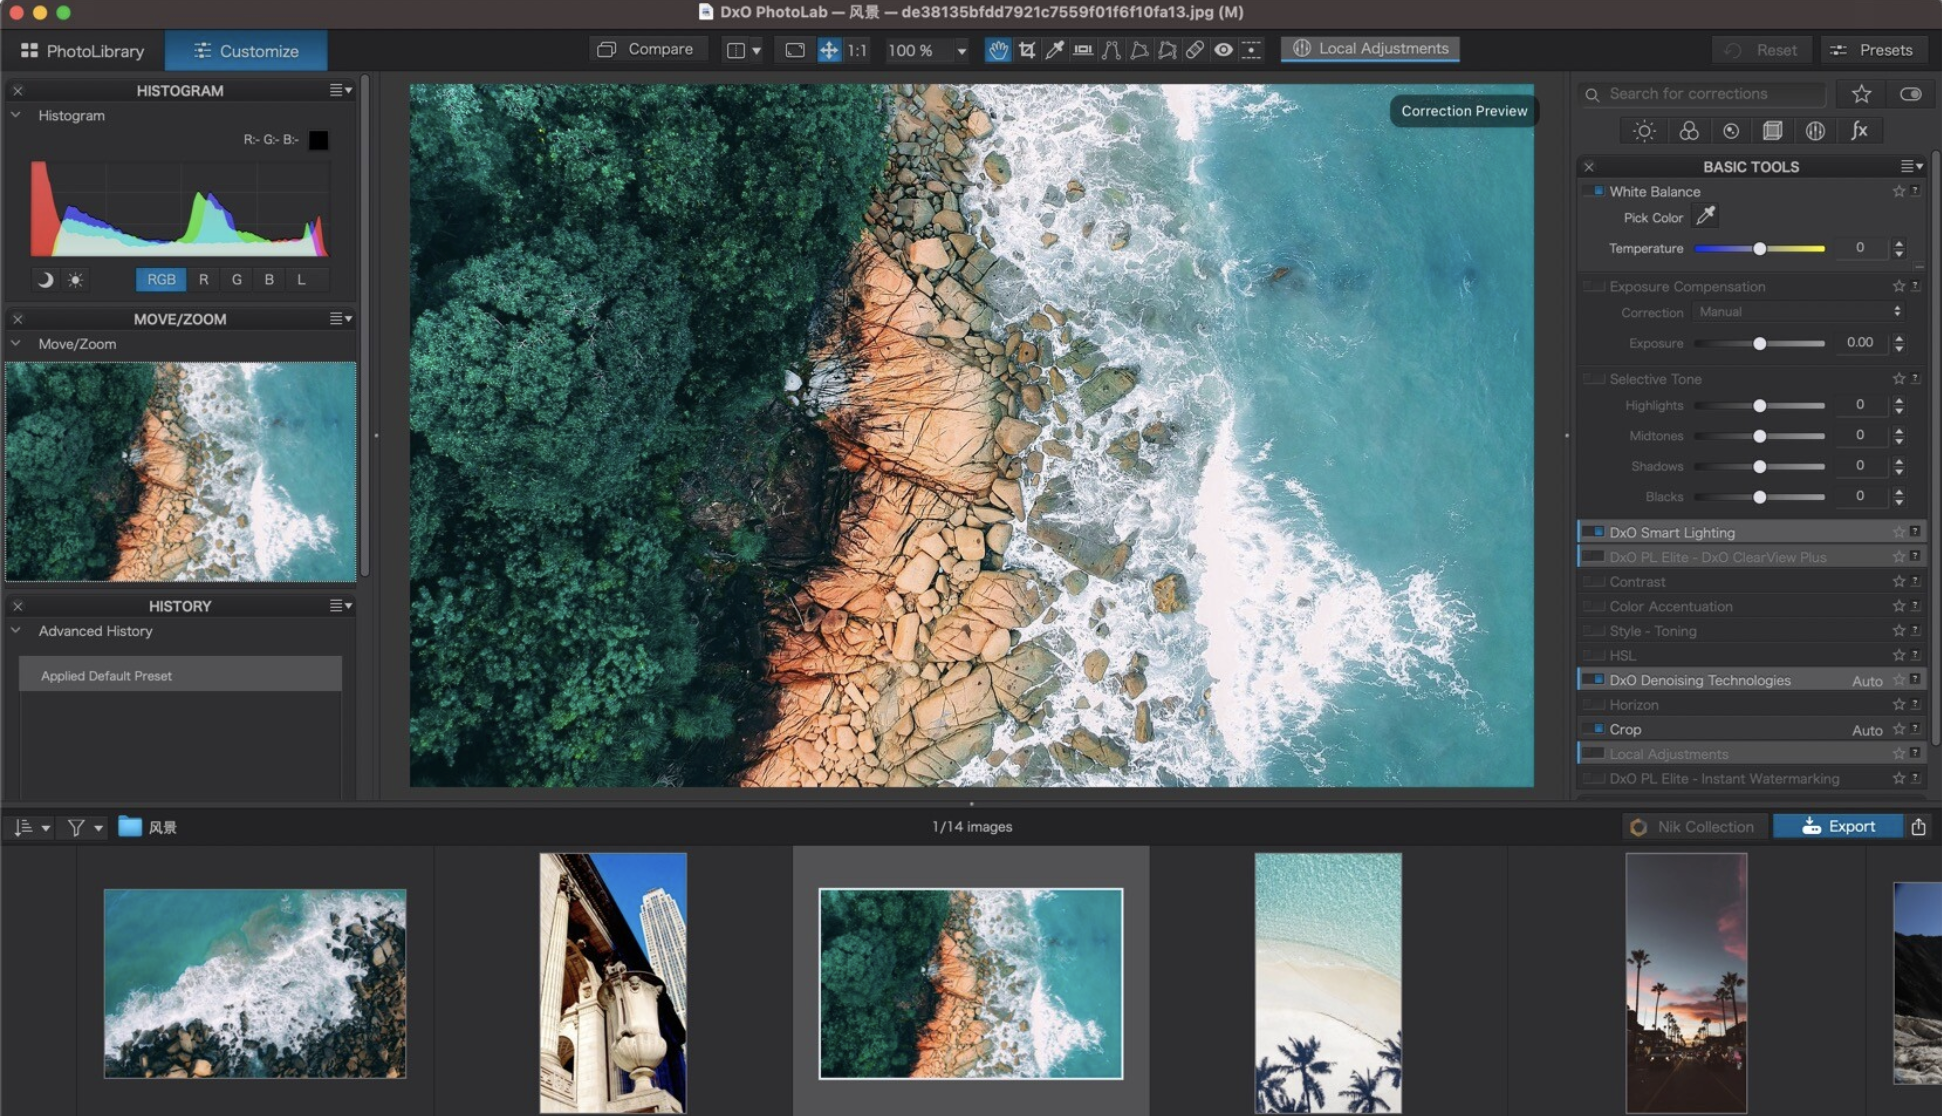Show the Effects fx palette
This screenshot has height=1116, width=1942.
[1859, 131]
